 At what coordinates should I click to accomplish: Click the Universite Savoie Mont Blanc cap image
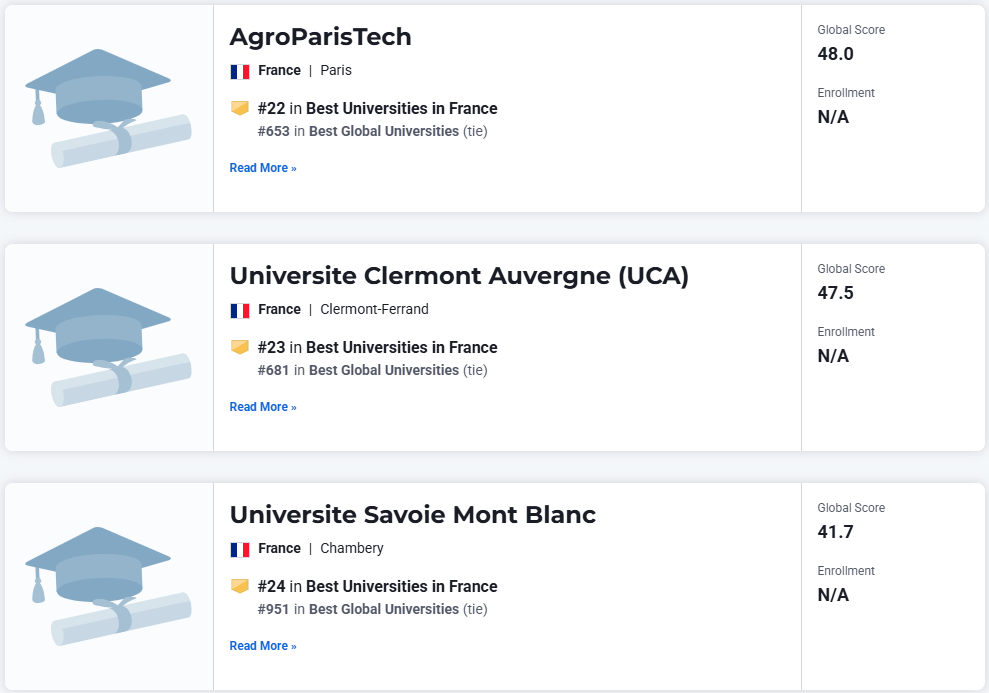[108, 586]
